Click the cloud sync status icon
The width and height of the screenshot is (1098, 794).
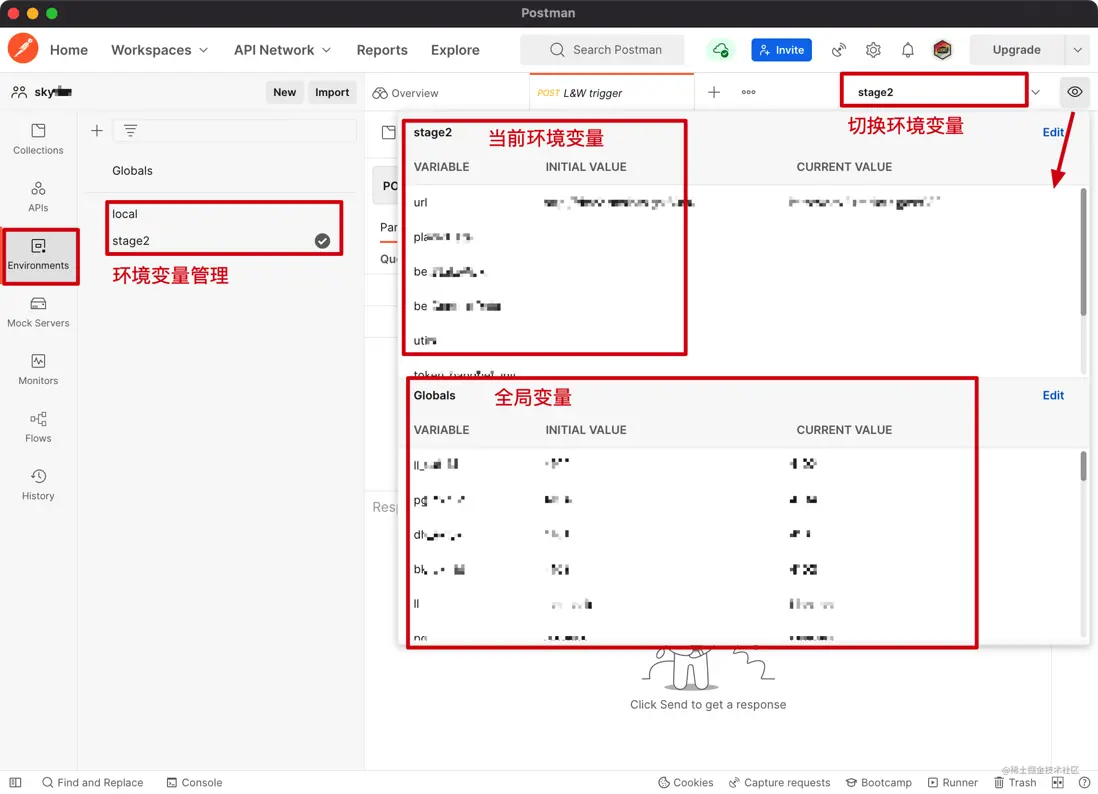click(721, 50)
